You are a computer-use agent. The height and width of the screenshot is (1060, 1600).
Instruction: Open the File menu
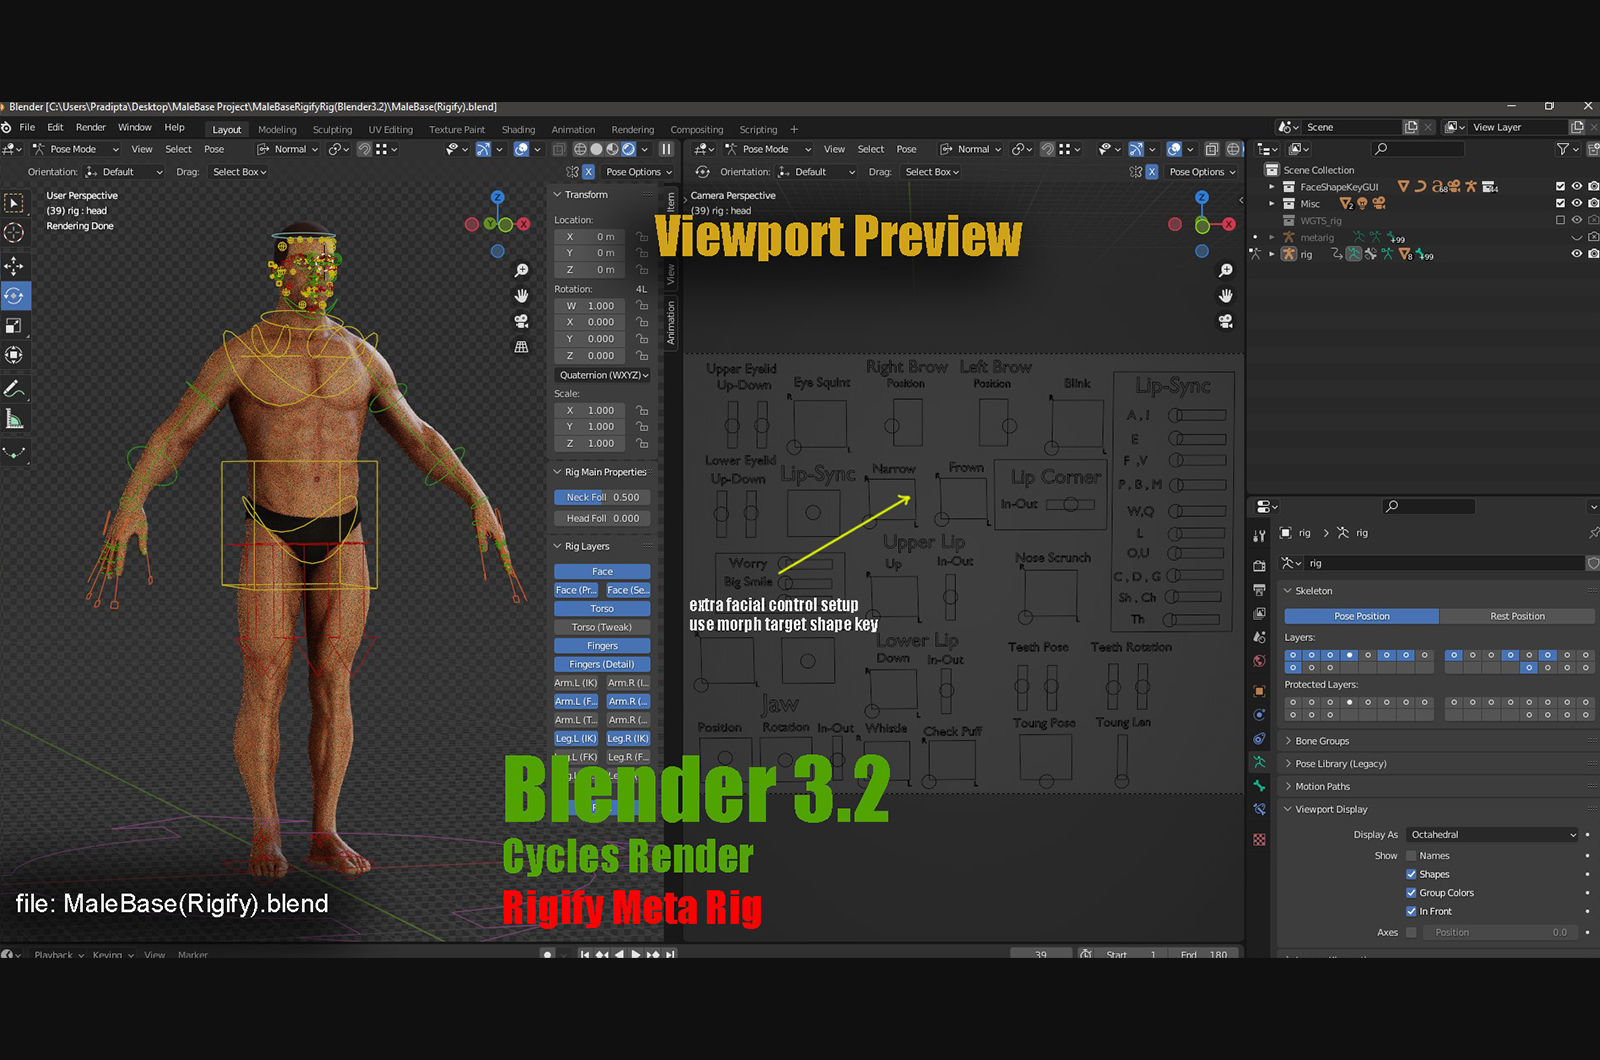(x=27, y=127)
